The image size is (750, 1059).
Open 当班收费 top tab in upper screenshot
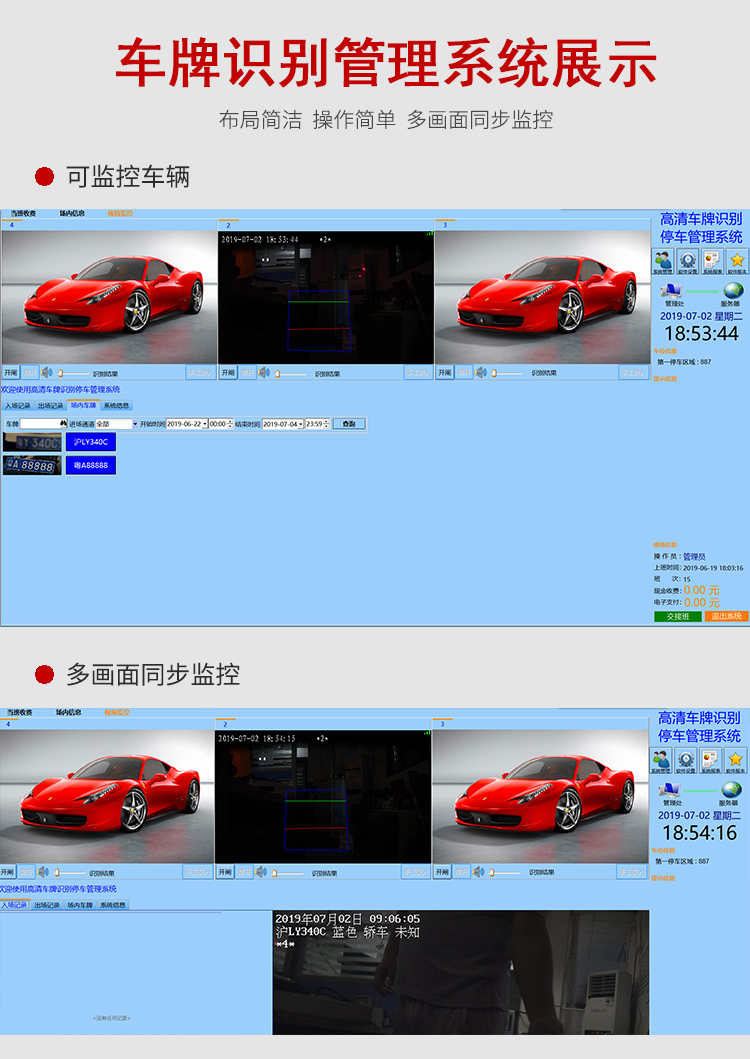22,213
